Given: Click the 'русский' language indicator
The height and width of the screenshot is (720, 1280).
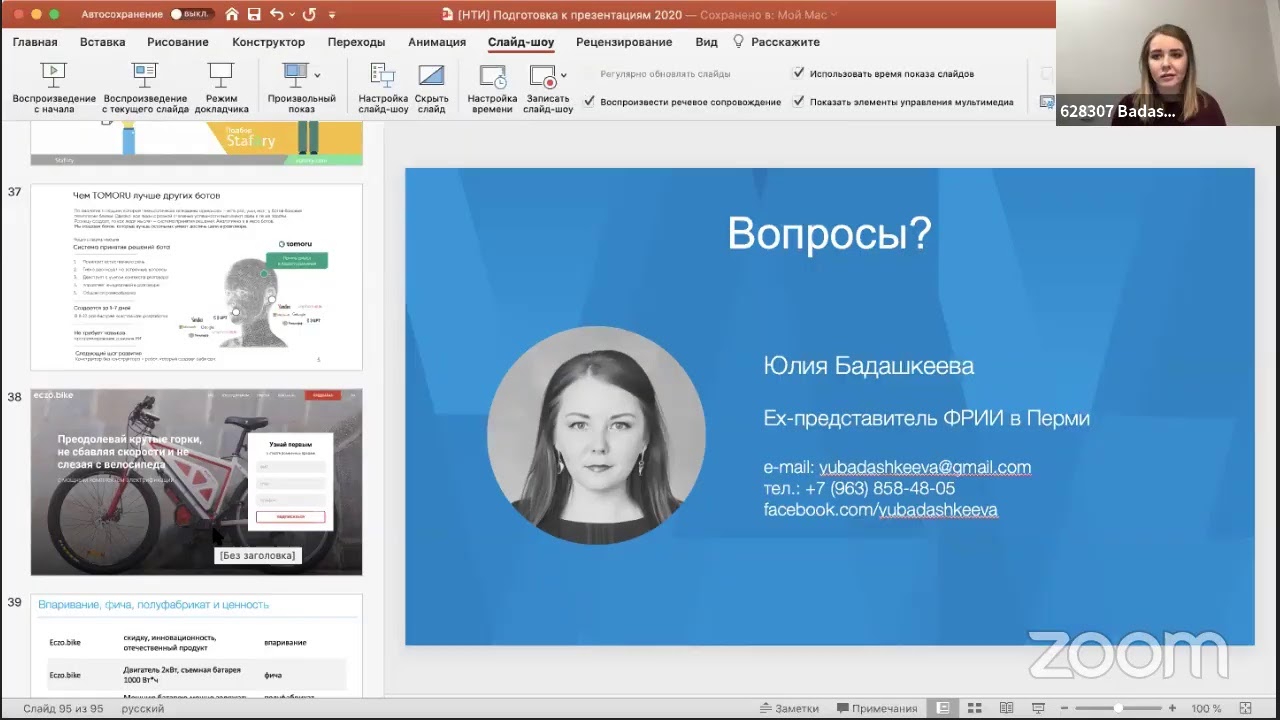Looking at the screenshot, I should [x=143, y=708].
